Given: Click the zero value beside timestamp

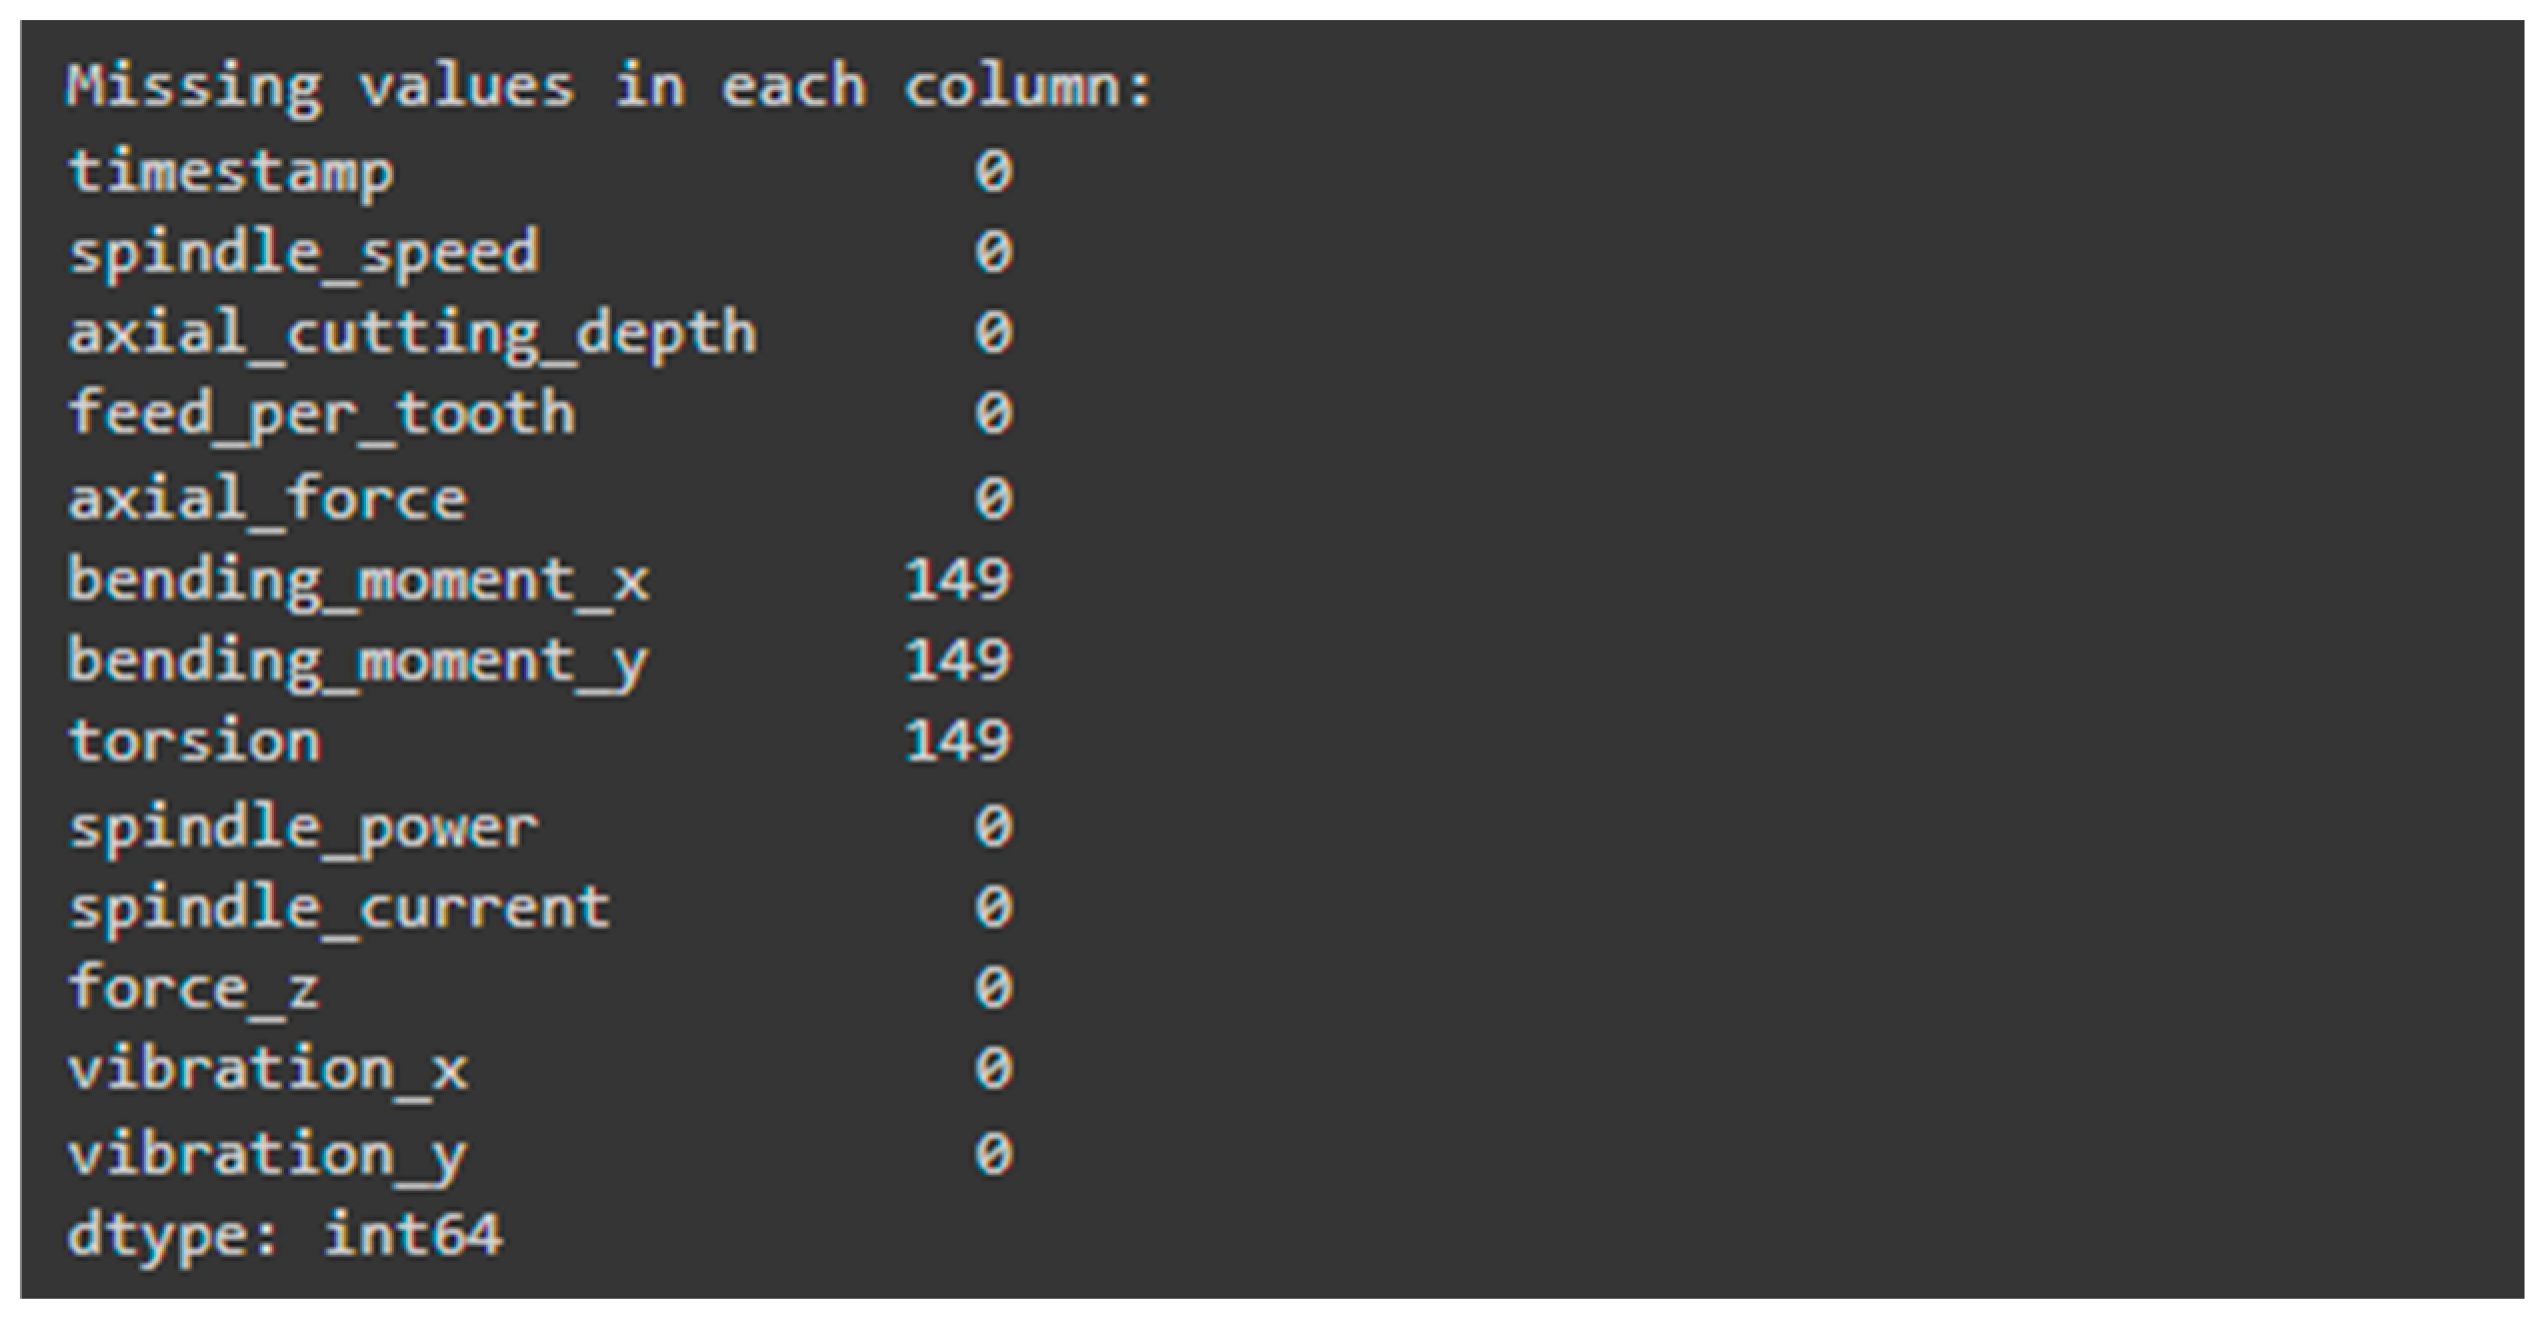Looking at the screenshot, I should (x=994, y=172).
